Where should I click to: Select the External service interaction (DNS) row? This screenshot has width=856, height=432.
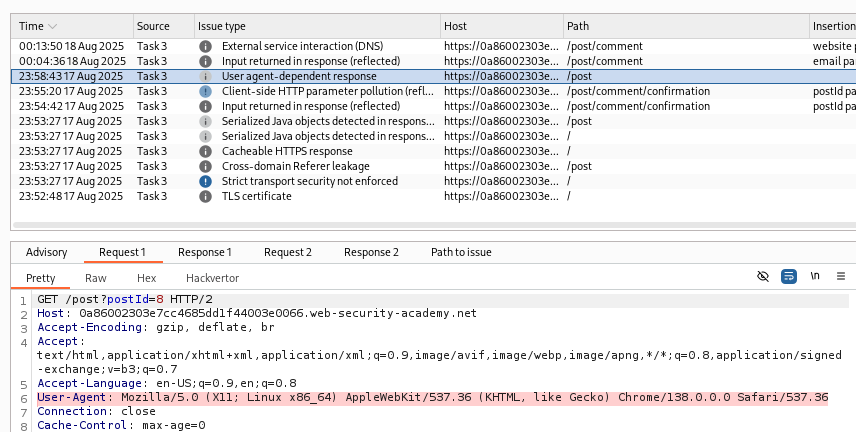[x=433, y=46]
